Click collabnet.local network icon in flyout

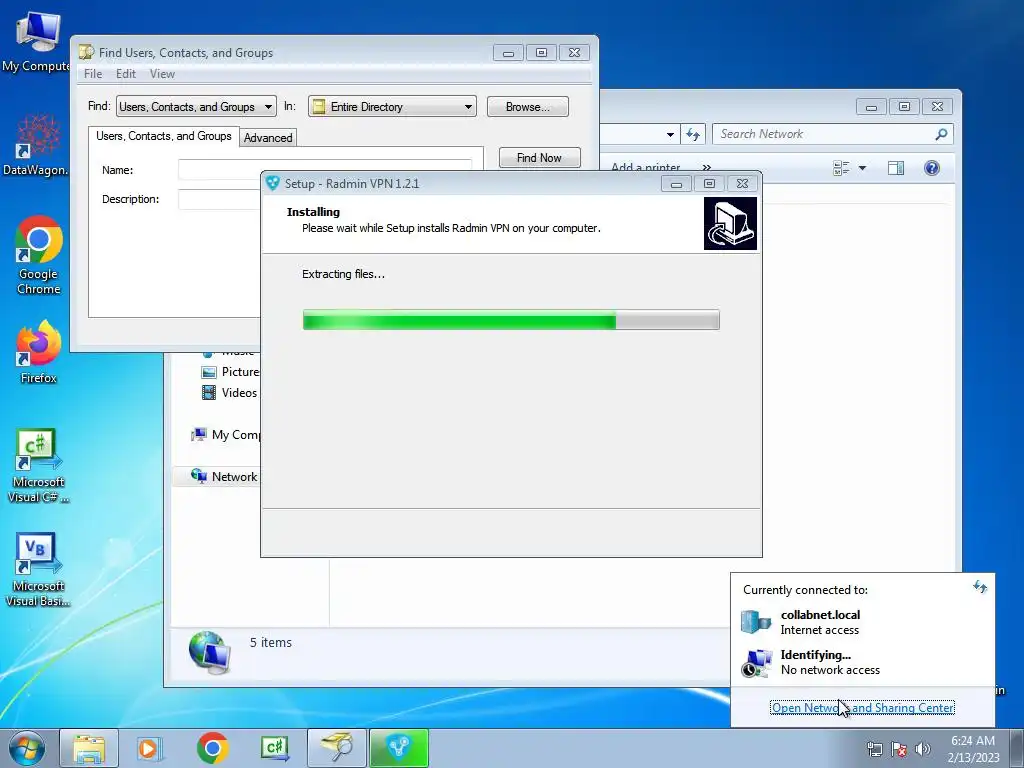coord(756,622)
